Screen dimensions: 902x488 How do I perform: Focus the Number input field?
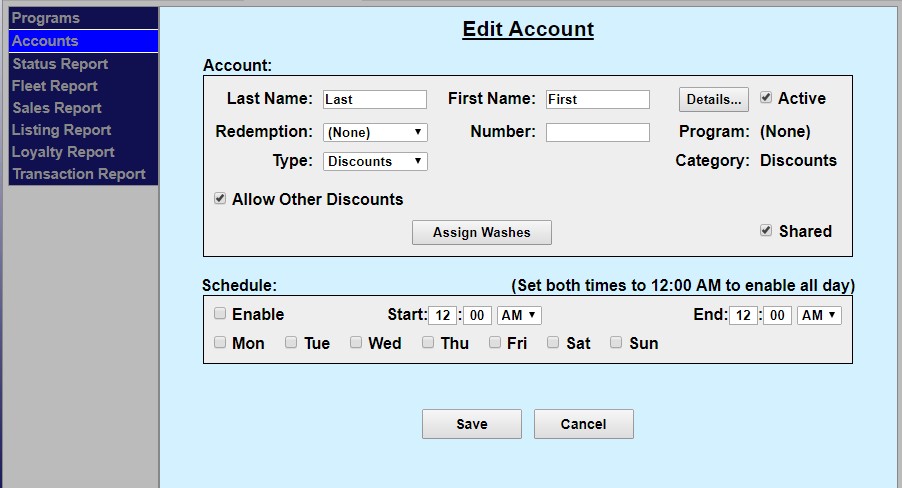597,132
